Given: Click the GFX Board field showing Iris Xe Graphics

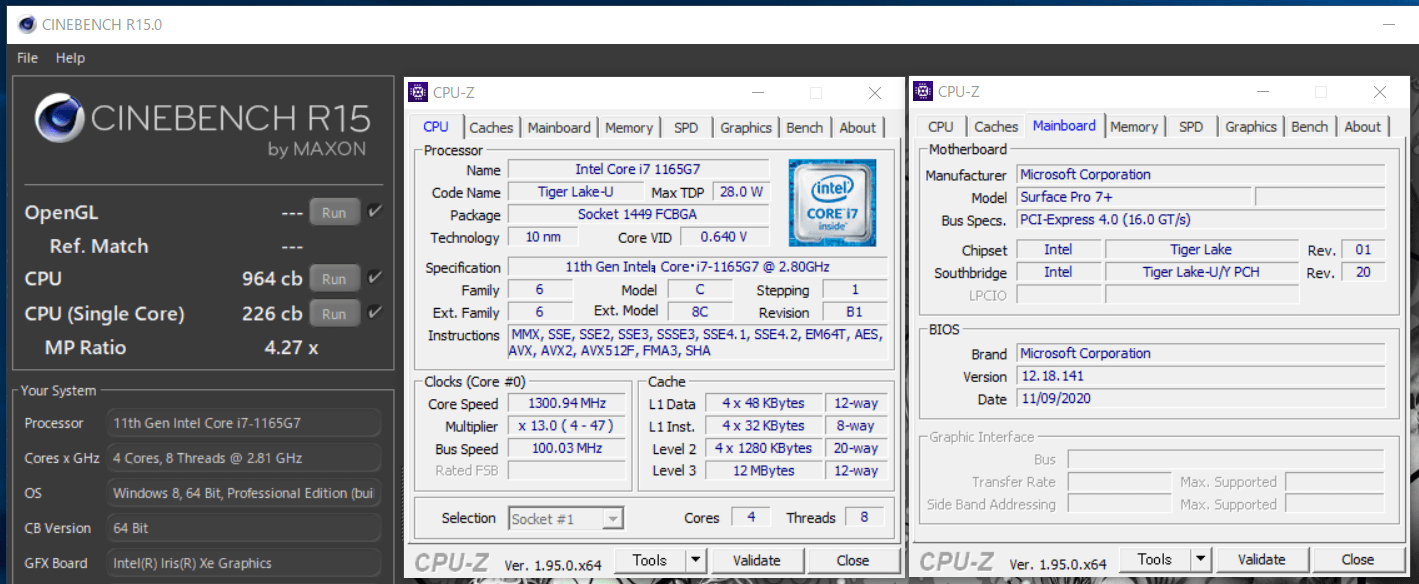Looking at the screenshot, I should (x=244, y=563).
